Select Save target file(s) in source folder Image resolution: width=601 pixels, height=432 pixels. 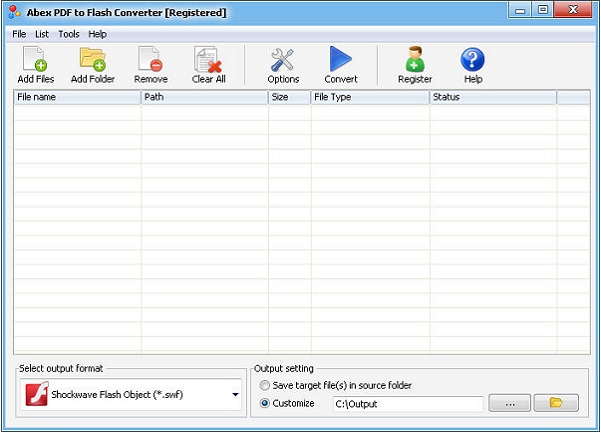coord(264,385)
